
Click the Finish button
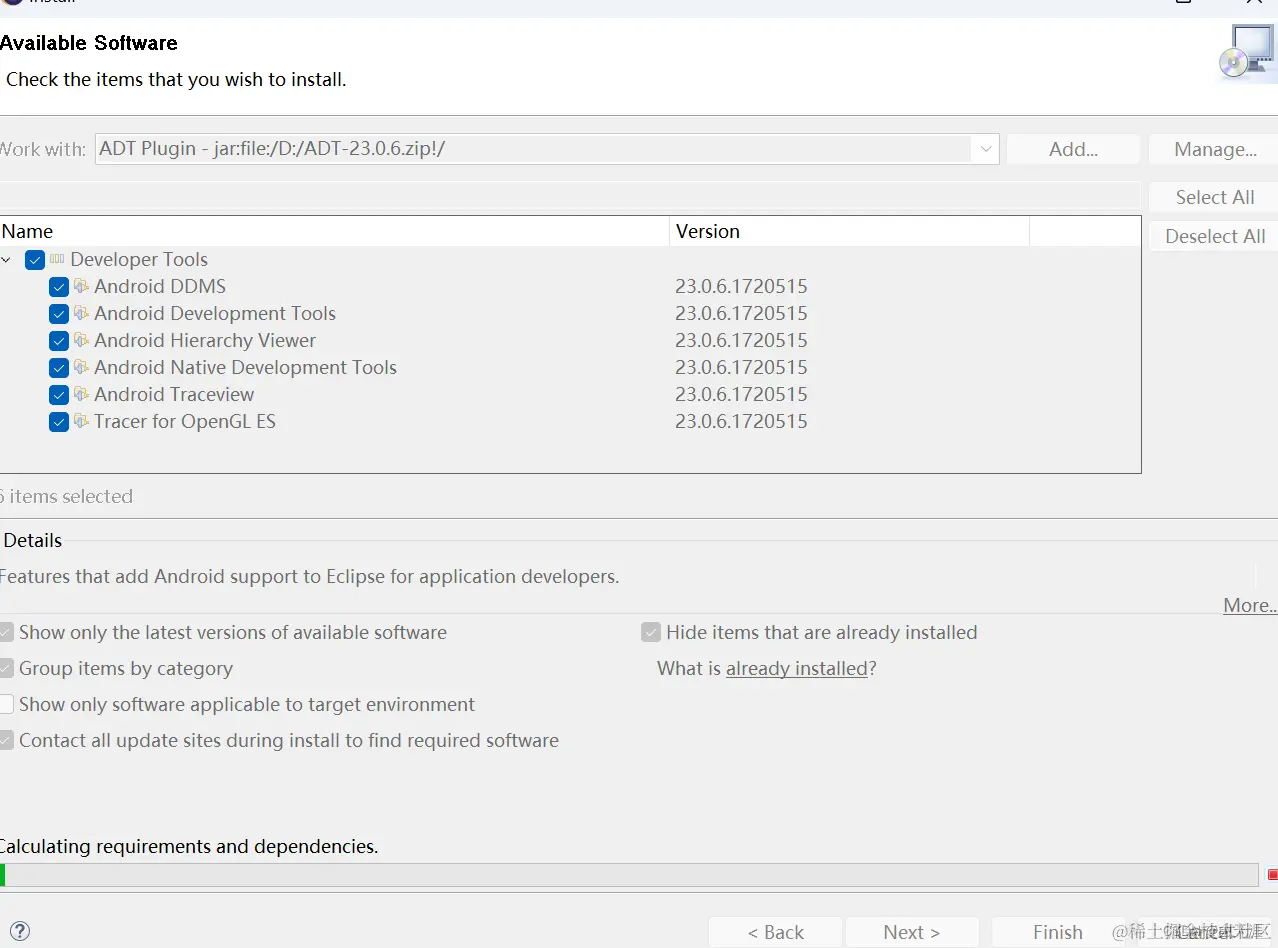tap(1058, 932)
